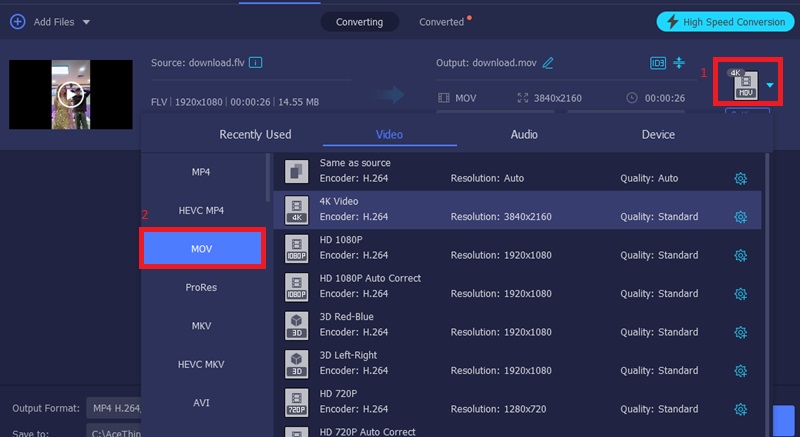The width and height of the screenshot is (800, 437).
Task: Select the Device tab
Action: pos(658,135)
